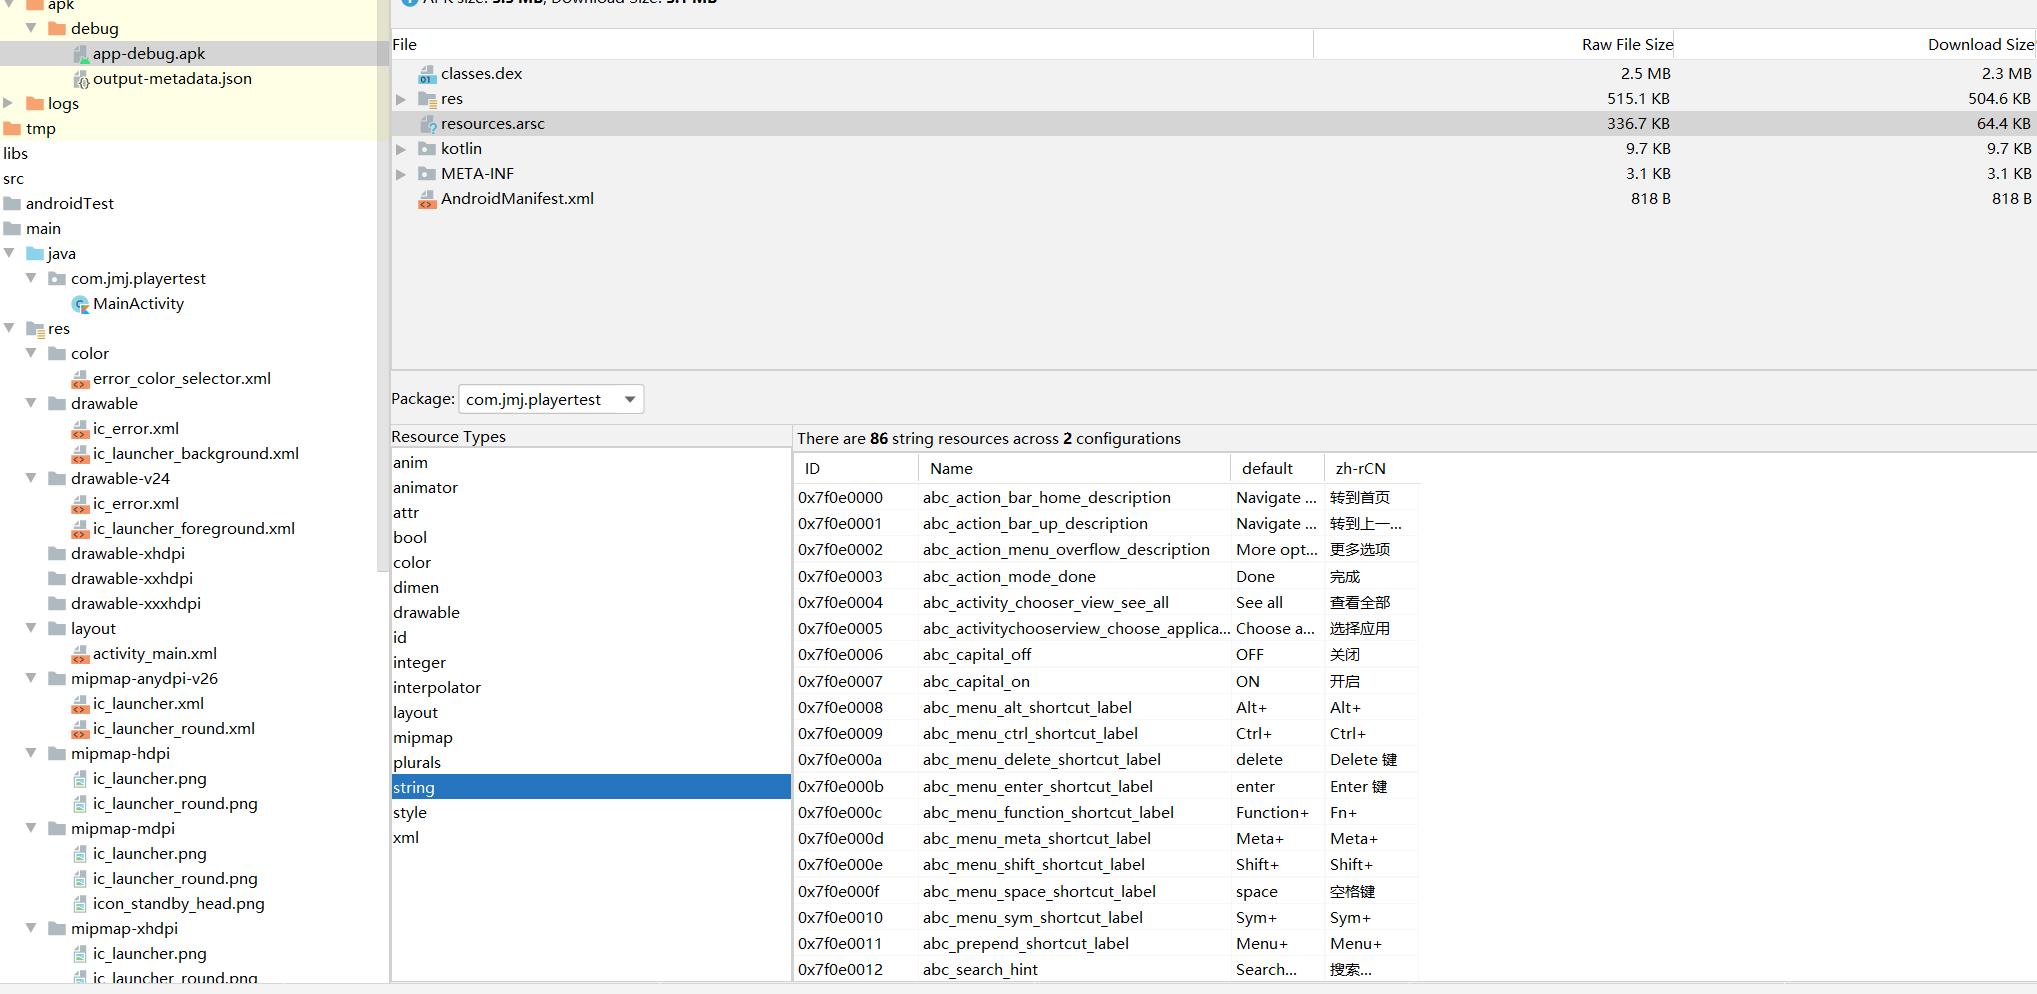Select the plurals resource type
The height and width of the screenshot is (994, 2037).
[591, 763]
